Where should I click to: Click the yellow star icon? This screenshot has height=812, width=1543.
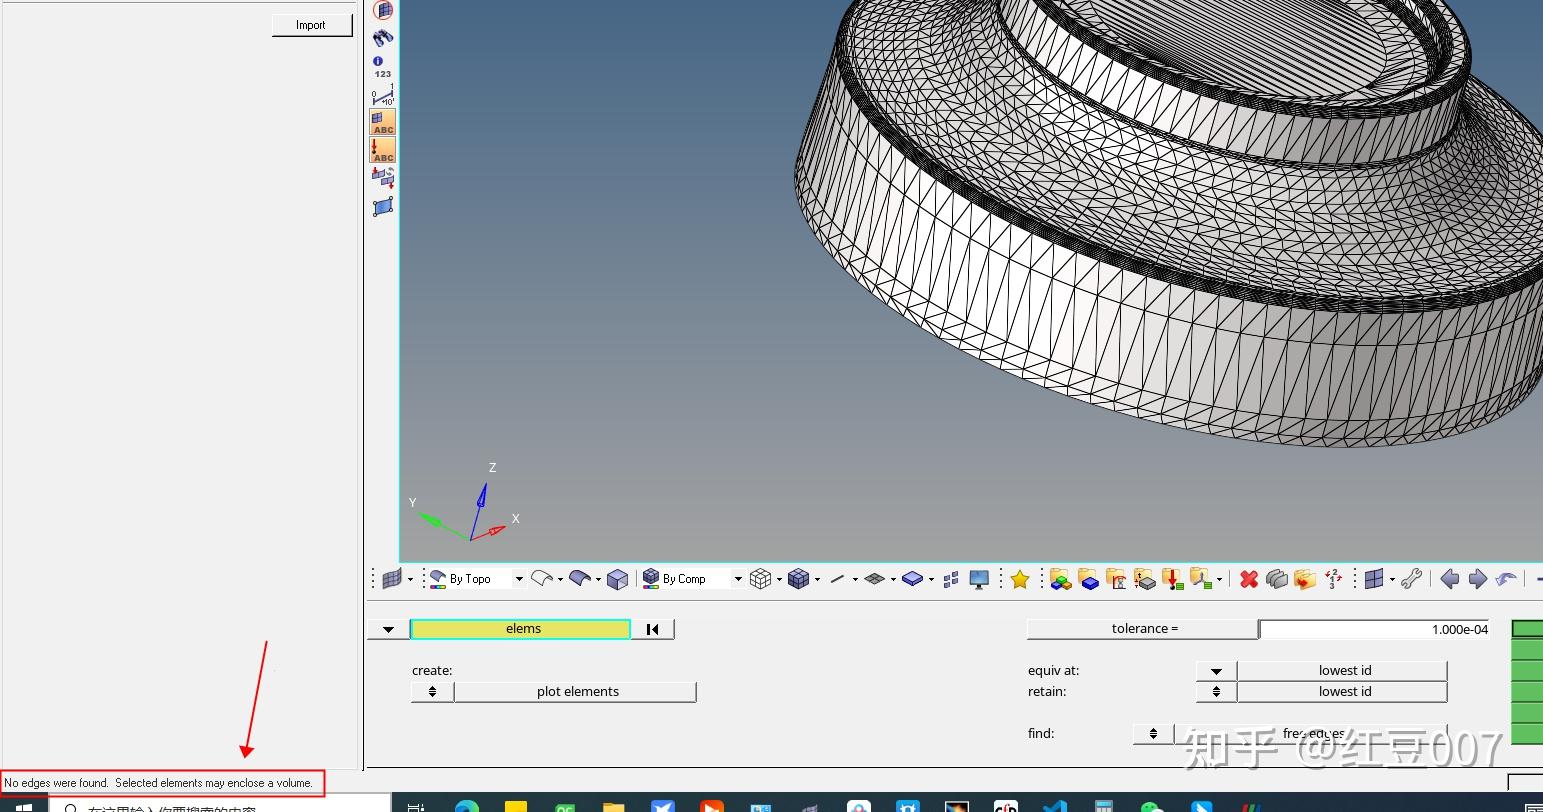(1020, 579)
